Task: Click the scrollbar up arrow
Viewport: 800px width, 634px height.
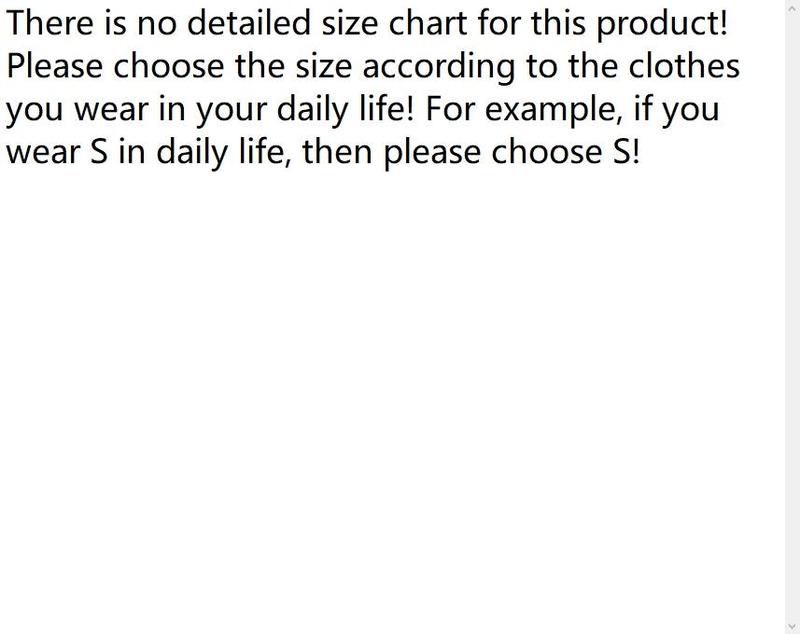Action: (792, 8)
